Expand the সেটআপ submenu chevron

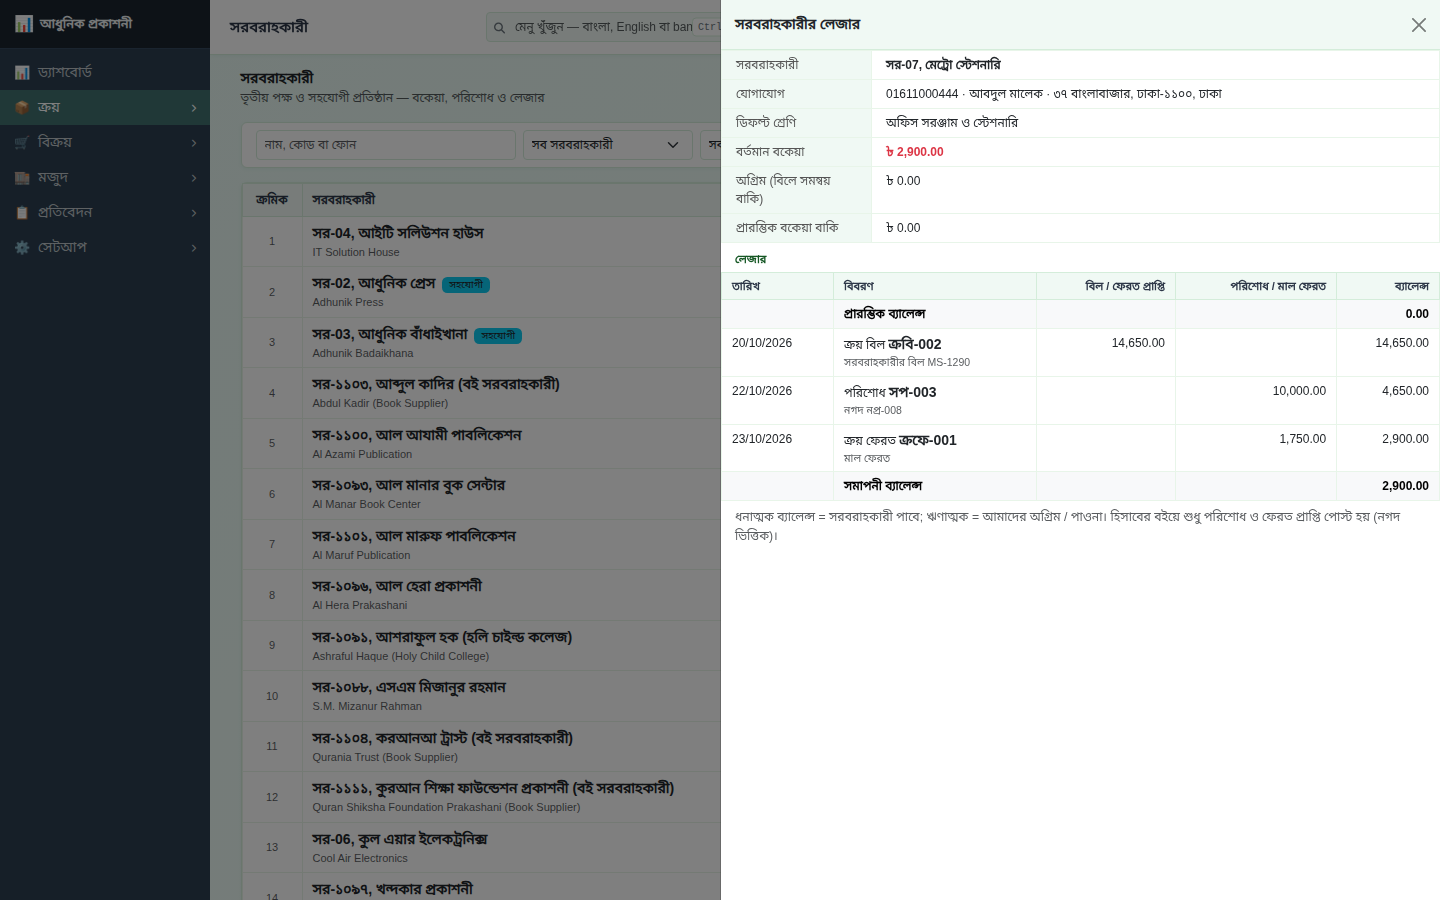coord(194,248)
